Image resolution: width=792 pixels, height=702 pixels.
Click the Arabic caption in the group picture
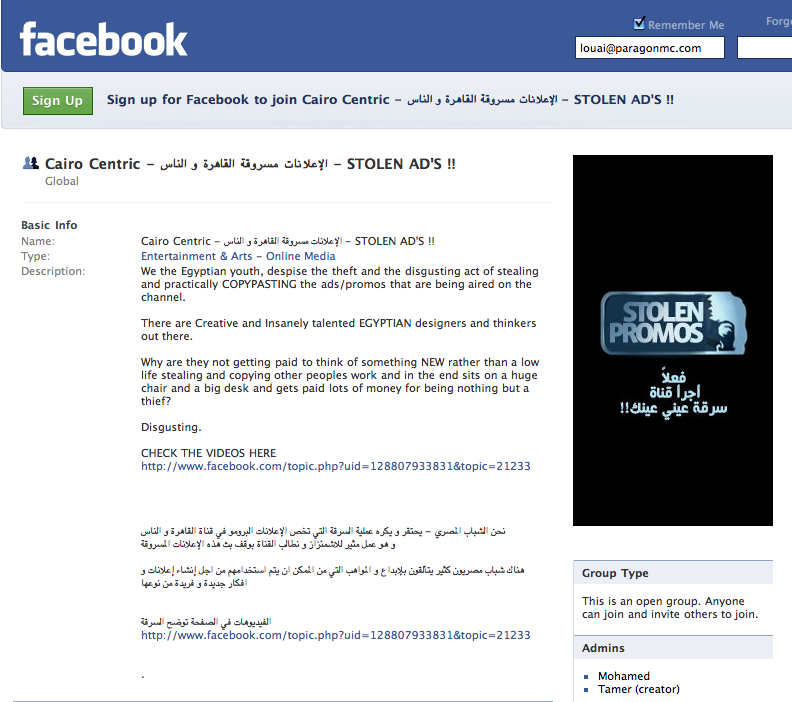[x=674, y=392]
